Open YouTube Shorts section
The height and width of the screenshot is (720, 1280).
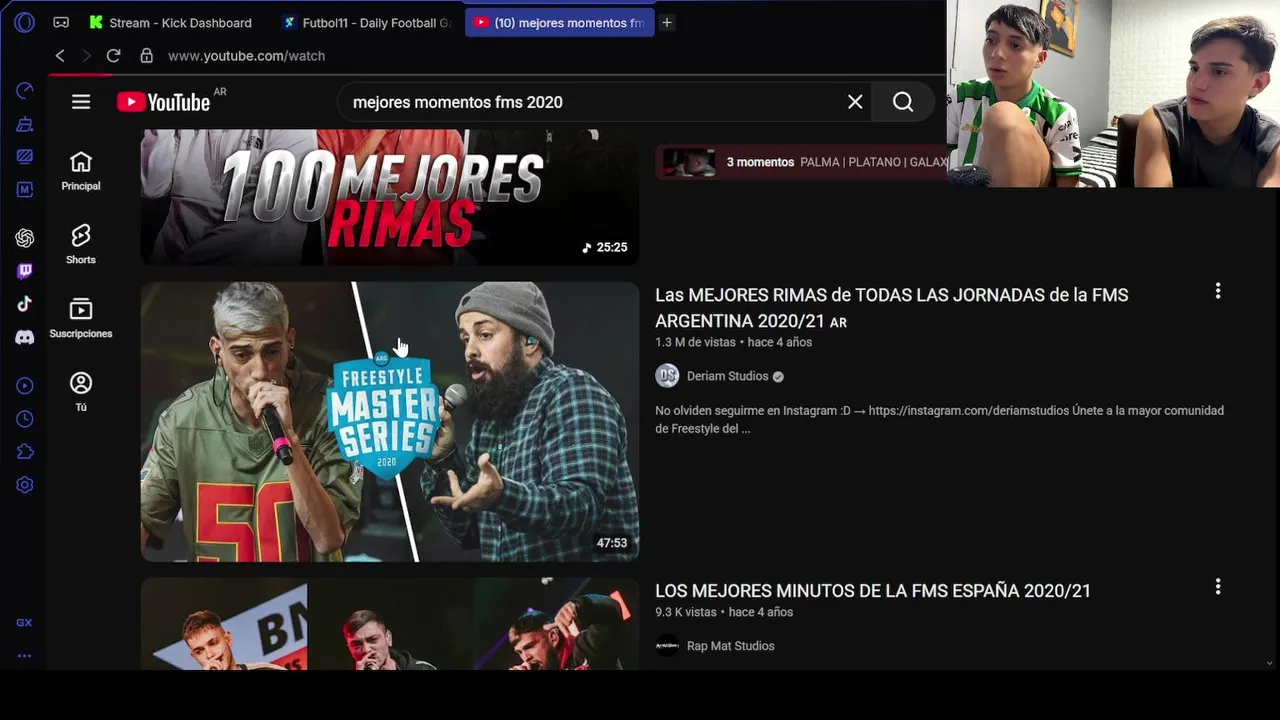pyautogui.click(x=81, y=245)
